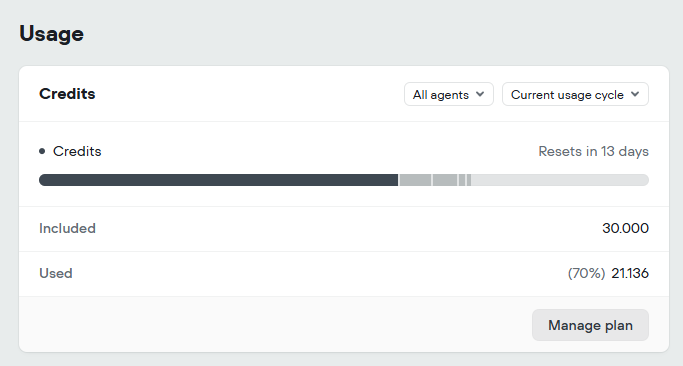683x366 pixels.
Task: Click the Resets in 13 days text
Action: [x=593, y=151]
